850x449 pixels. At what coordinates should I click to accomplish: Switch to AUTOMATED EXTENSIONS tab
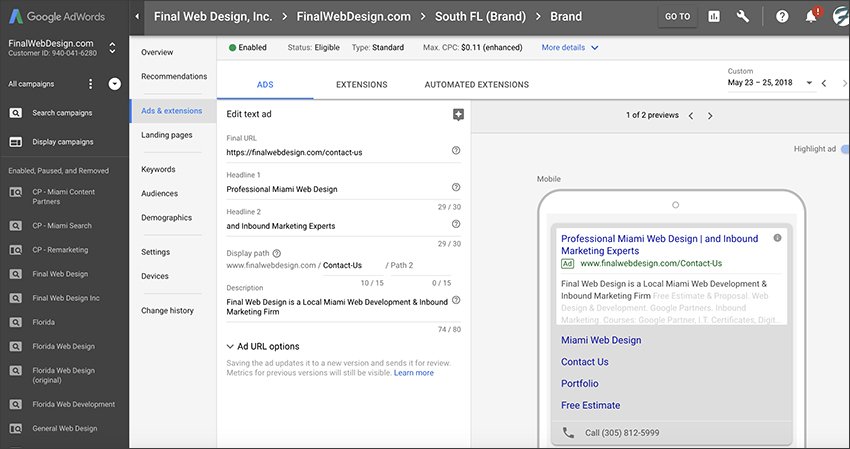(x=476, y=85)
